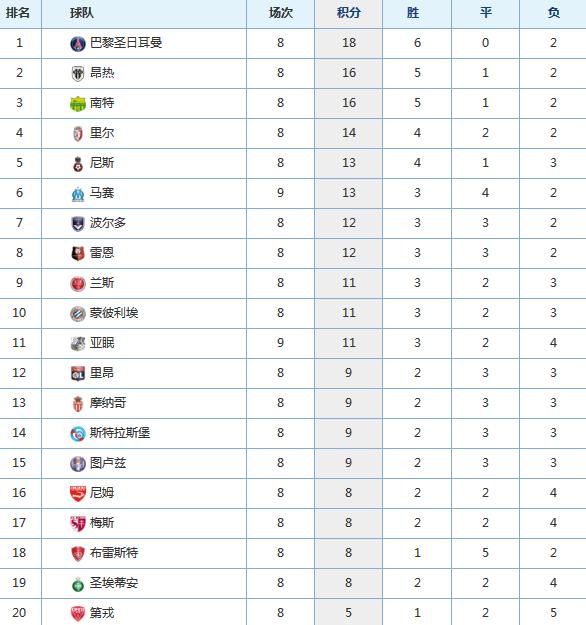The width and height of the screenshot is (586, 625).
Task: Click the Saint-Étienne green badge
Action: 78,584
